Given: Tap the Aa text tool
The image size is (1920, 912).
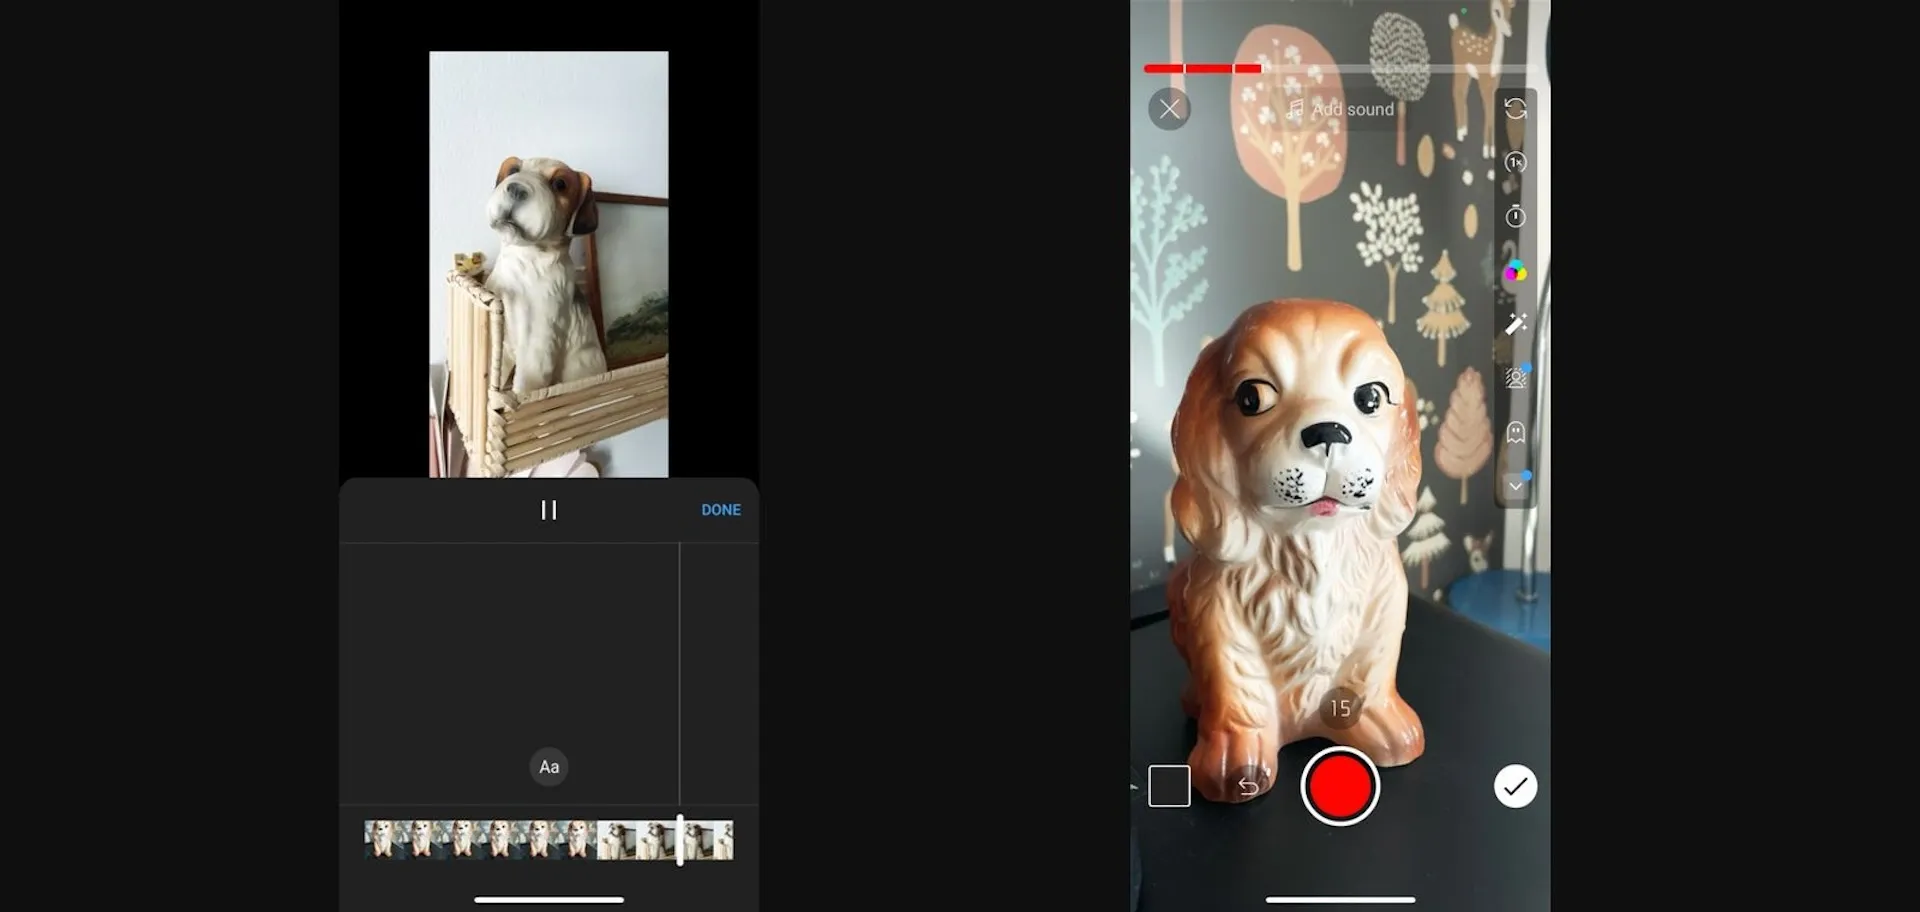Looking at the screenshot, I should [x=548, y=767].
